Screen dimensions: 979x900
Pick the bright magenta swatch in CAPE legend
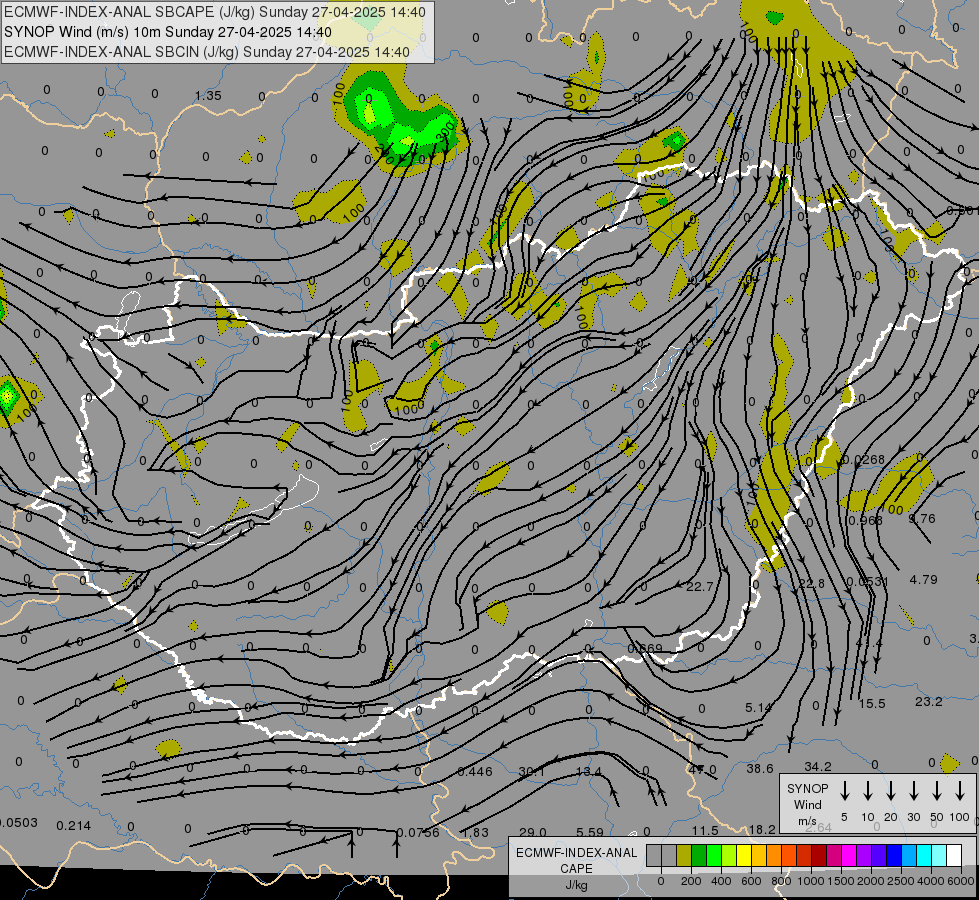[x=849, y=855]
